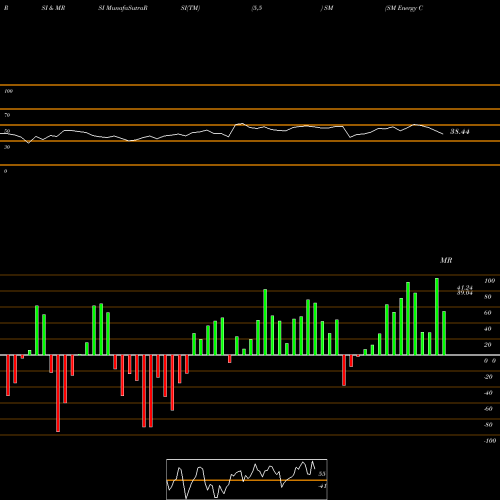Click the 80 label on MR axis

click(487, 297)
